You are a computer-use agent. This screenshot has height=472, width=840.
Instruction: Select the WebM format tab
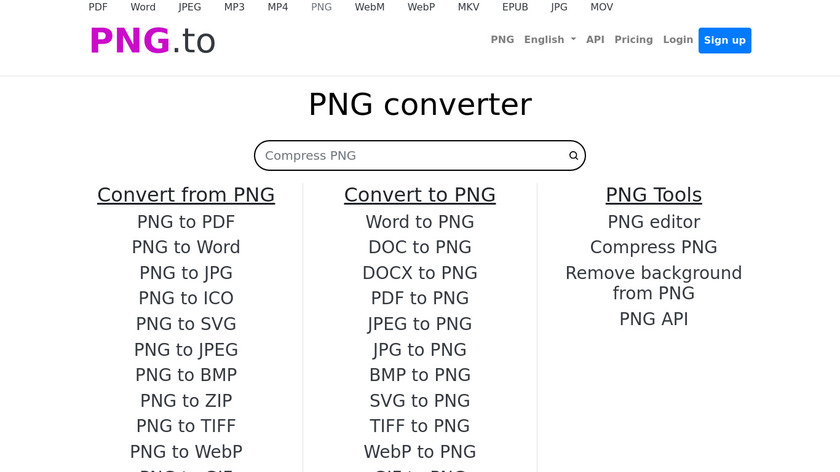point(370,7)
